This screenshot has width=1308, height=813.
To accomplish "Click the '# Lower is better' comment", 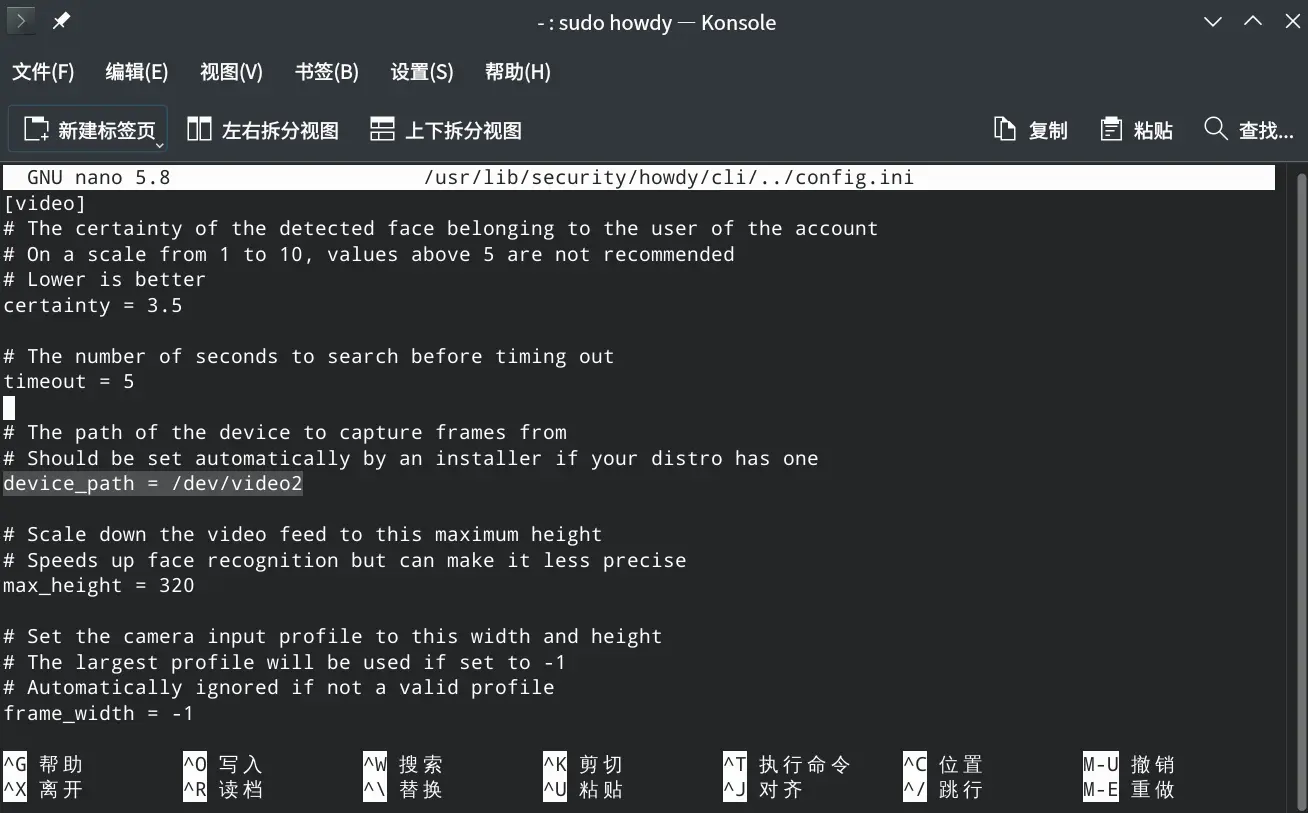I will click(x=105, y=279).
